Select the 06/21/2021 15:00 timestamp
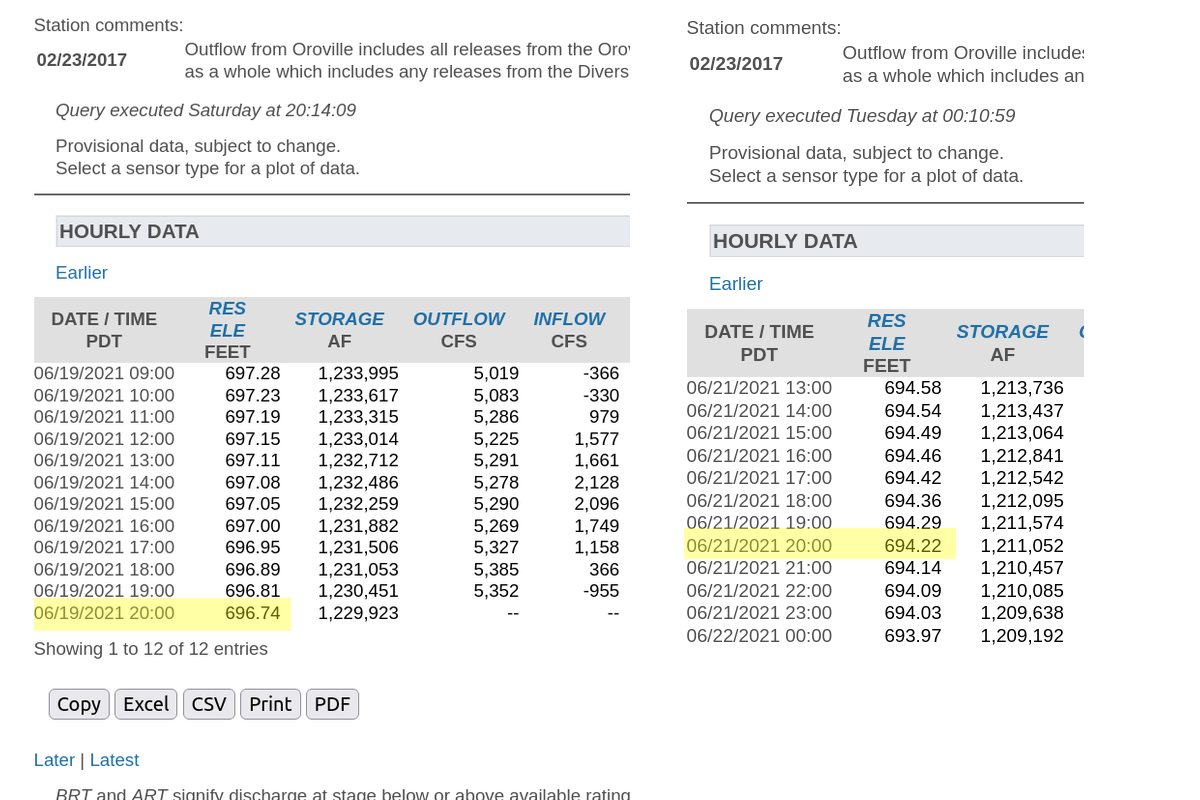This screenshot has height=800, width=1200. [759, 433]
